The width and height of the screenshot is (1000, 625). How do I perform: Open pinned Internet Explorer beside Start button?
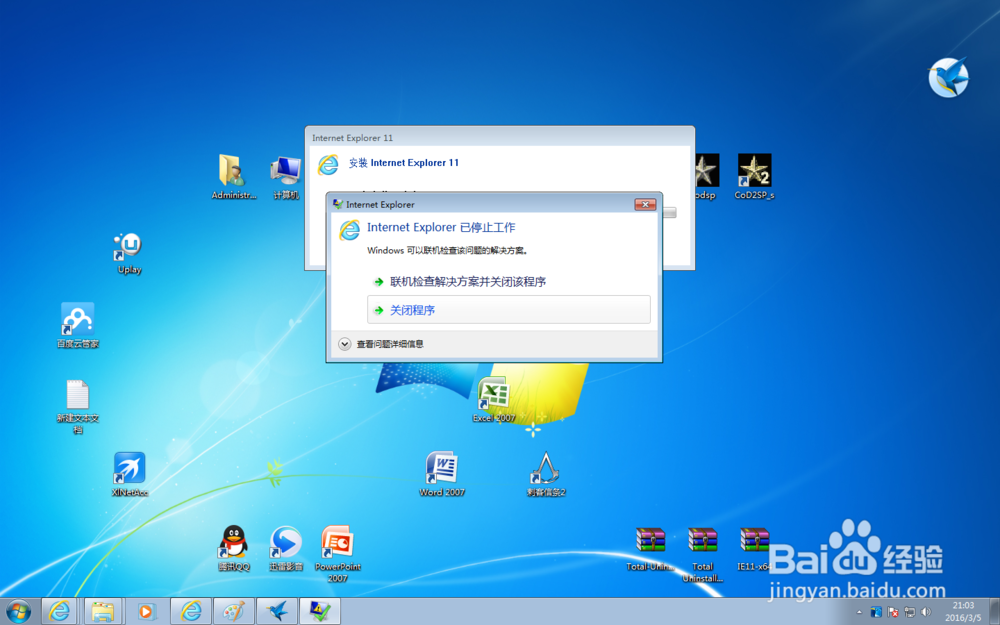click(59, 611)
